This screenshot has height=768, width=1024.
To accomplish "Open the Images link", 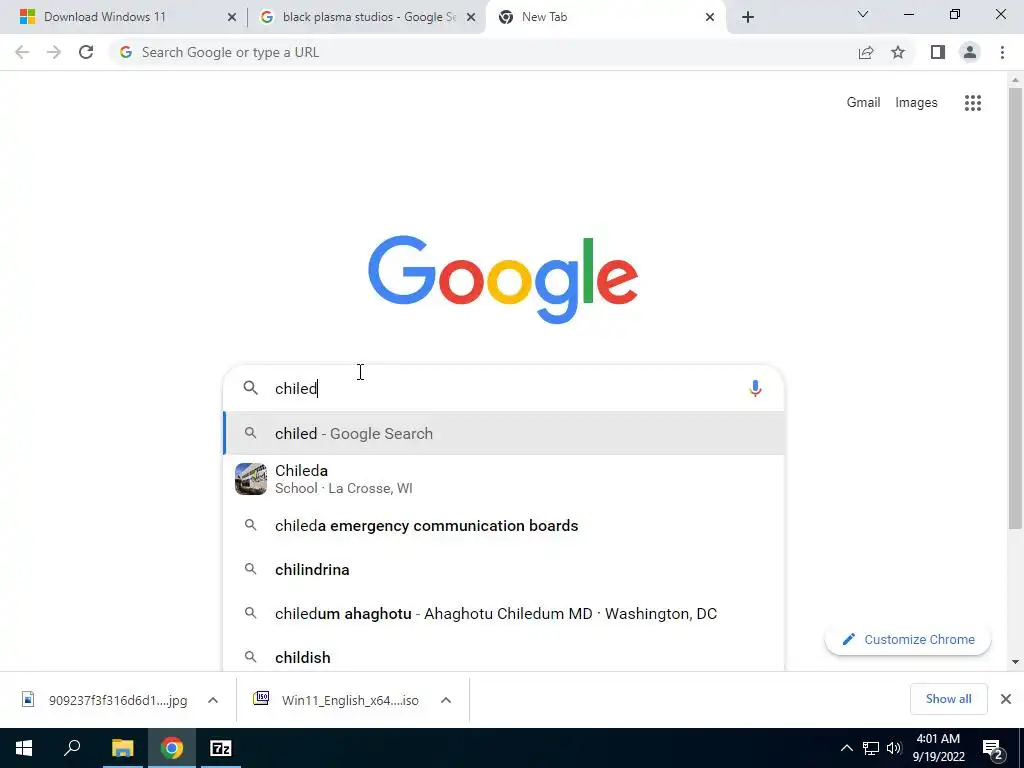I will 916,103.
